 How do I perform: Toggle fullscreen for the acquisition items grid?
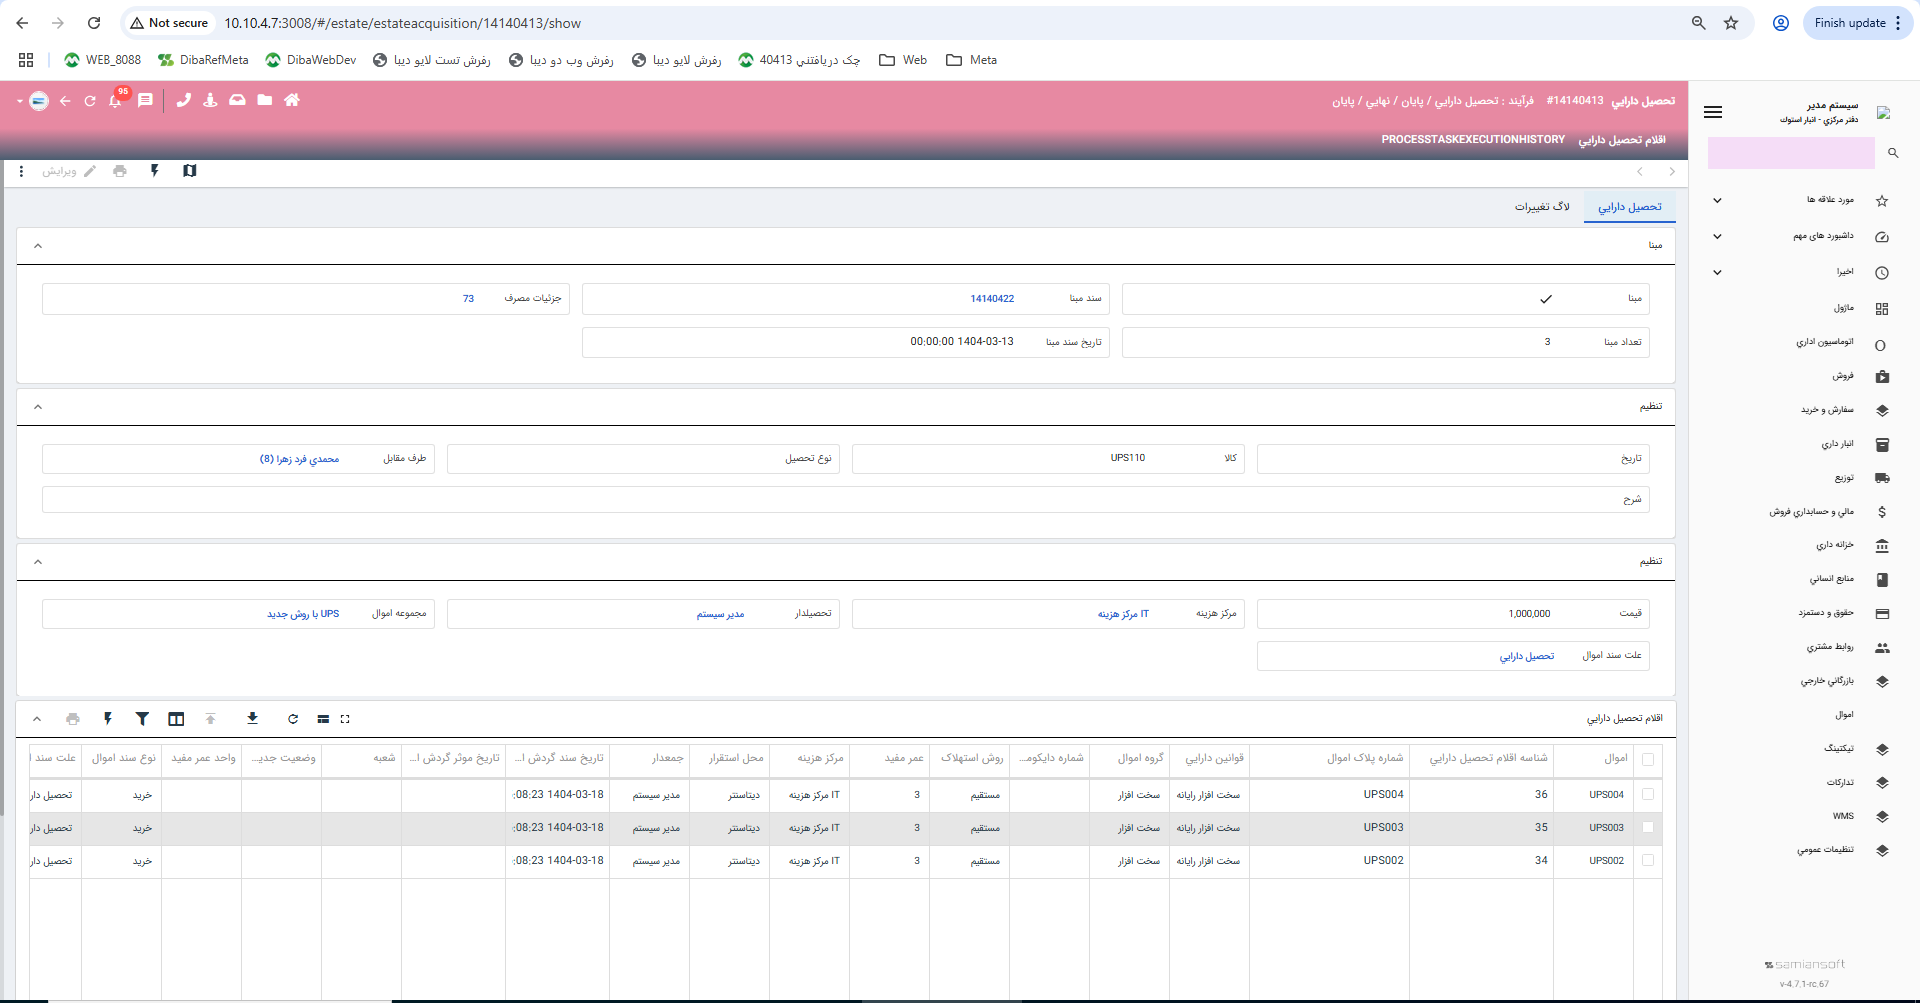coord(345,719)
